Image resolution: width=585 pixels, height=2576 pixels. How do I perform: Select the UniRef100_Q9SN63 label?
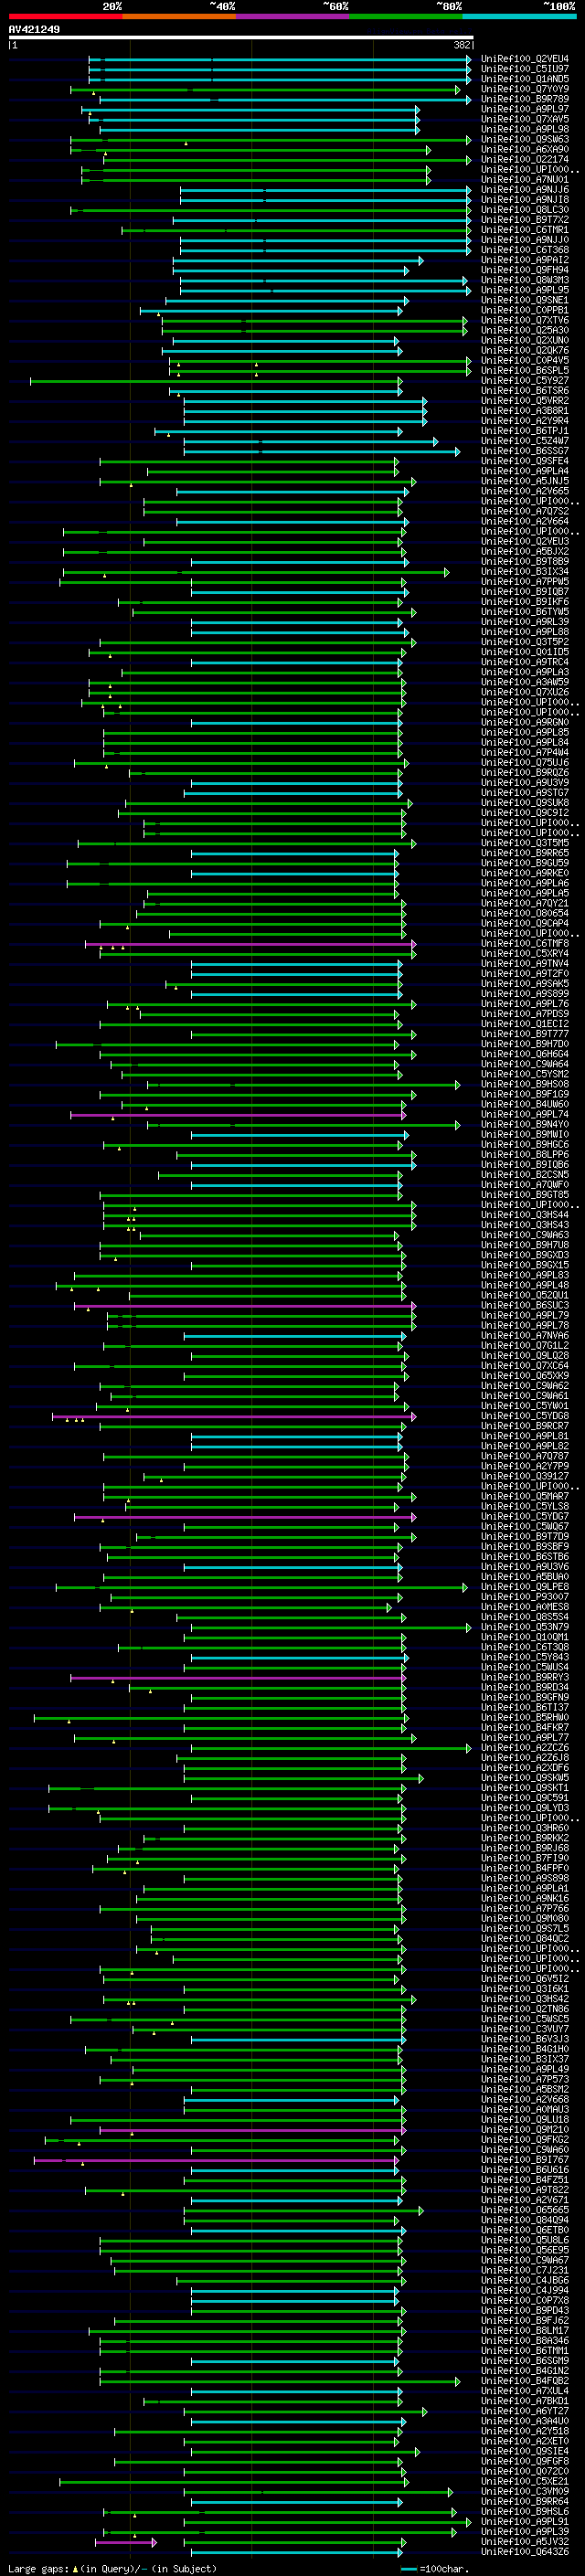point(525,139)
